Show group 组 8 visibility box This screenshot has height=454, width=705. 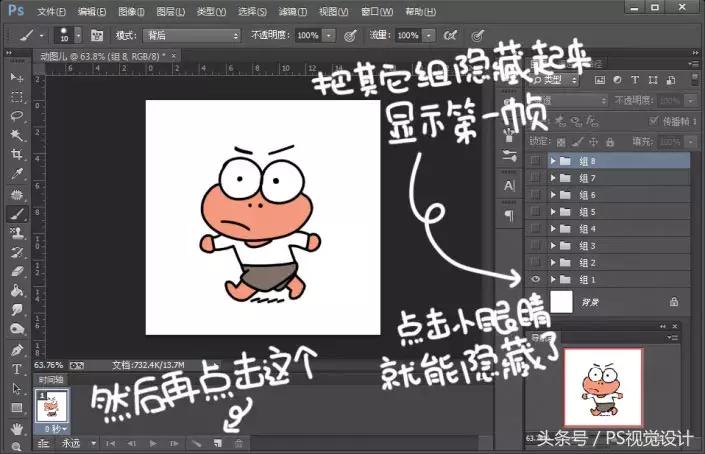tap(535, 161)
